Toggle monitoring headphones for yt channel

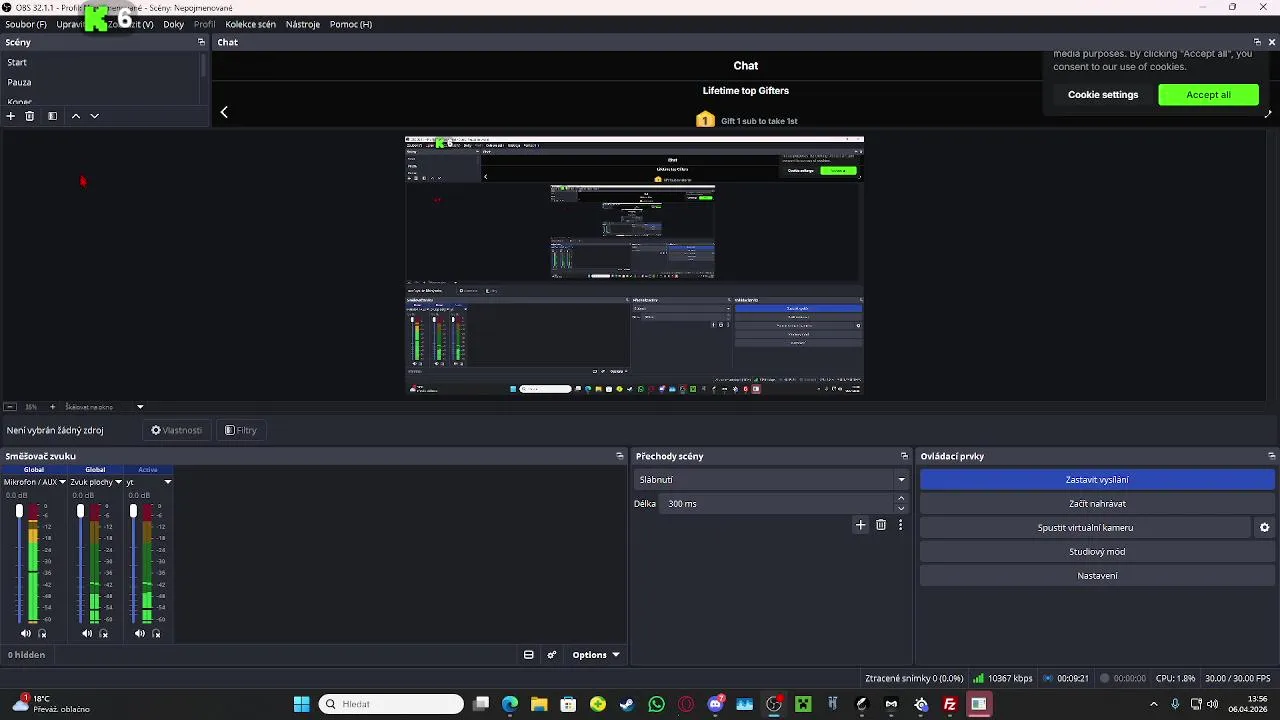tap(156, 633)
